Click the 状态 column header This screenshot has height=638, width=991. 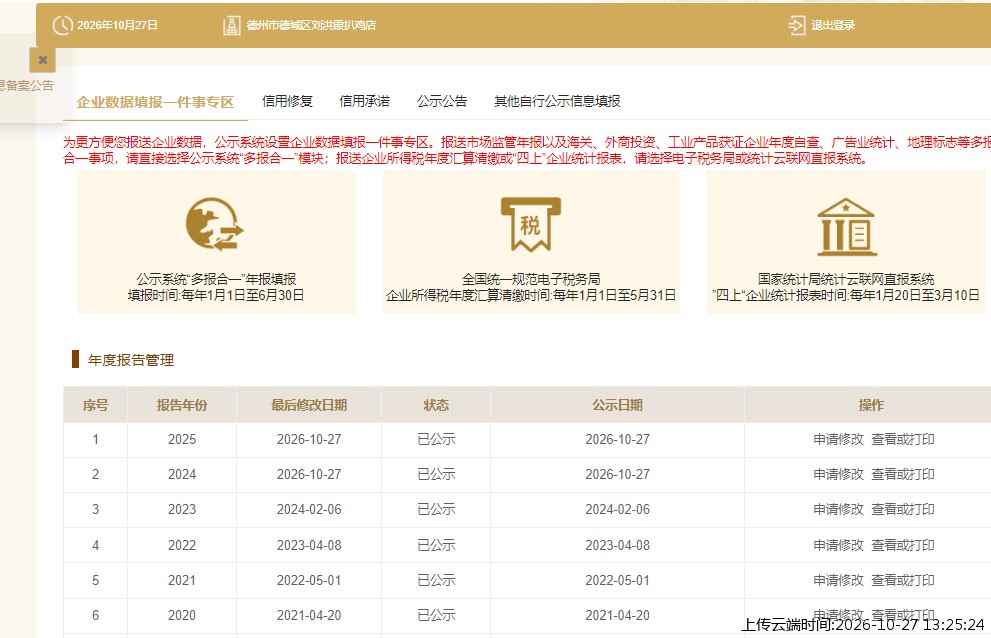[436, 405]
